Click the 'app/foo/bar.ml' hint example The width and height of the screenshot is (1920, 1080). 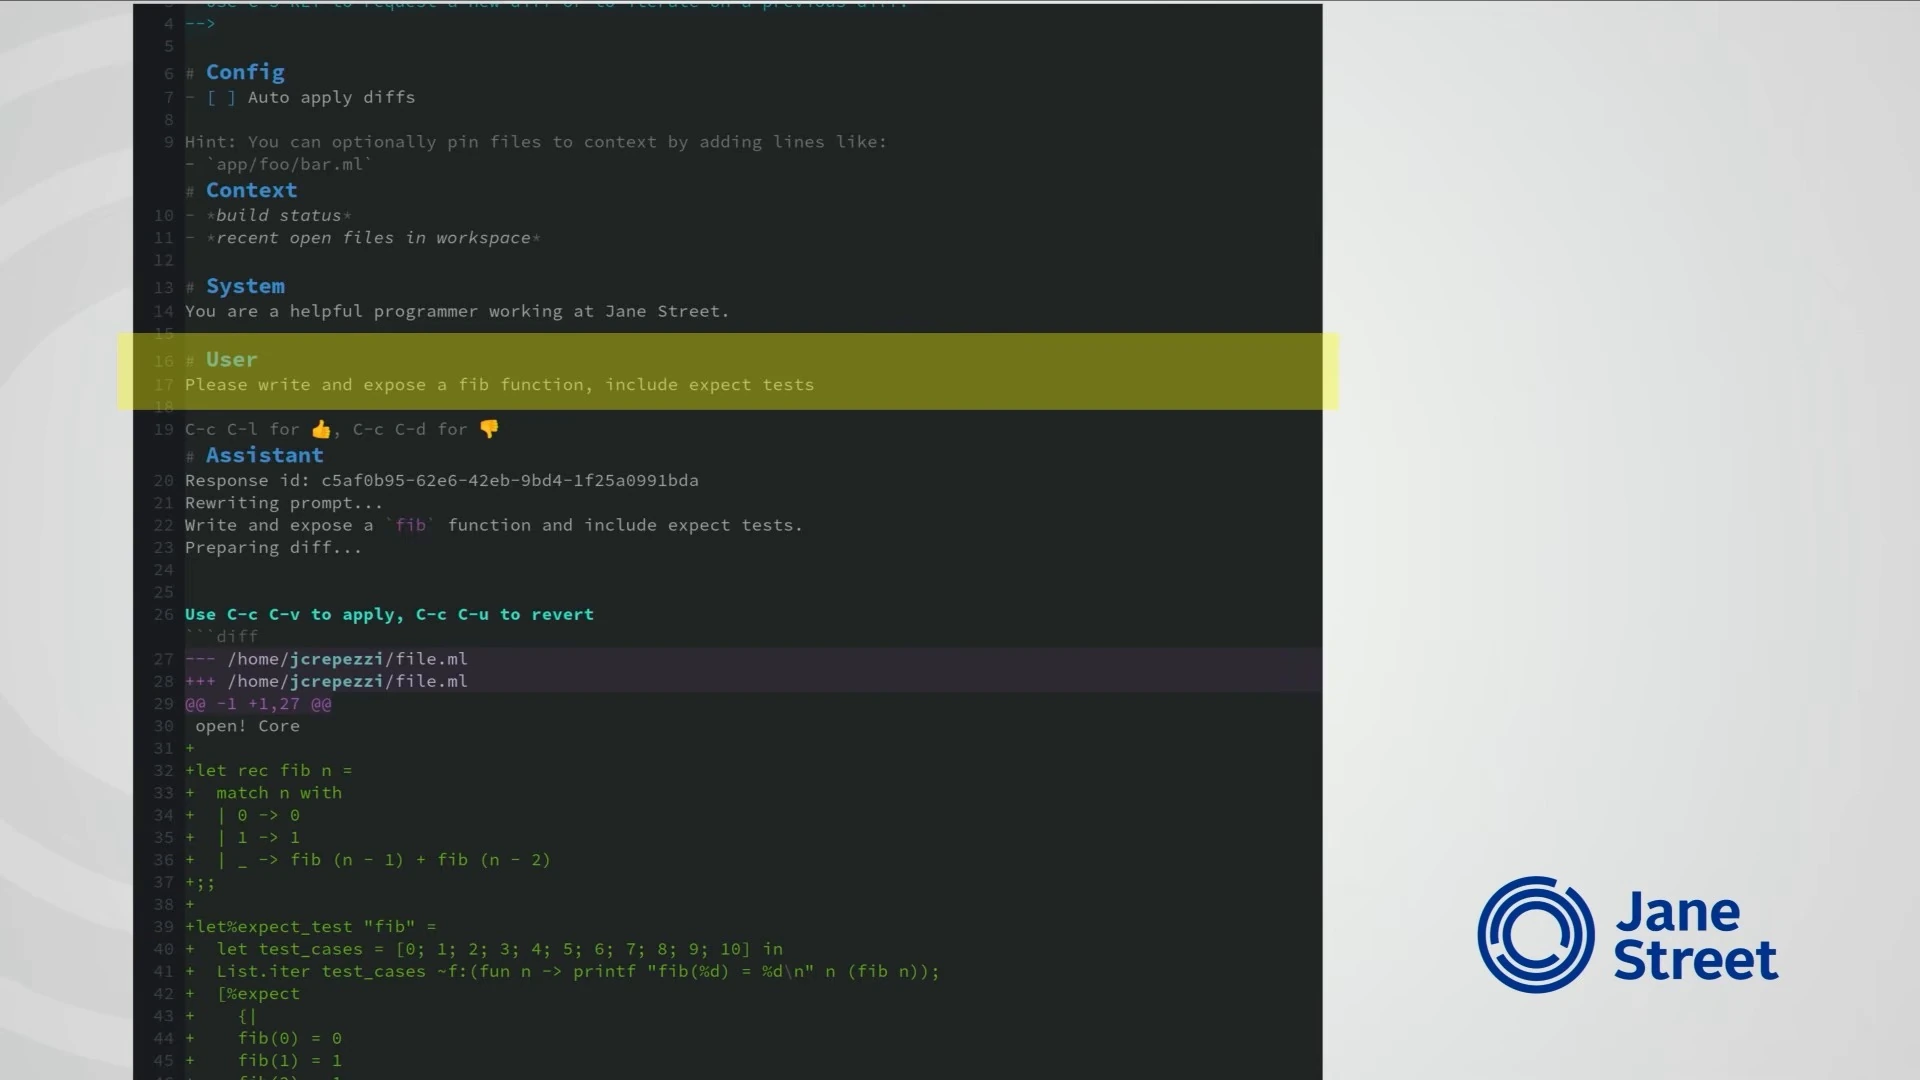289,164
